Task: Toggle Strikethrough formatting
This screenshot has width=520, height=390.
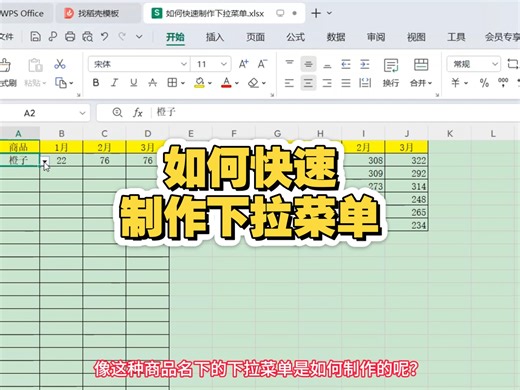Action: 153,82
